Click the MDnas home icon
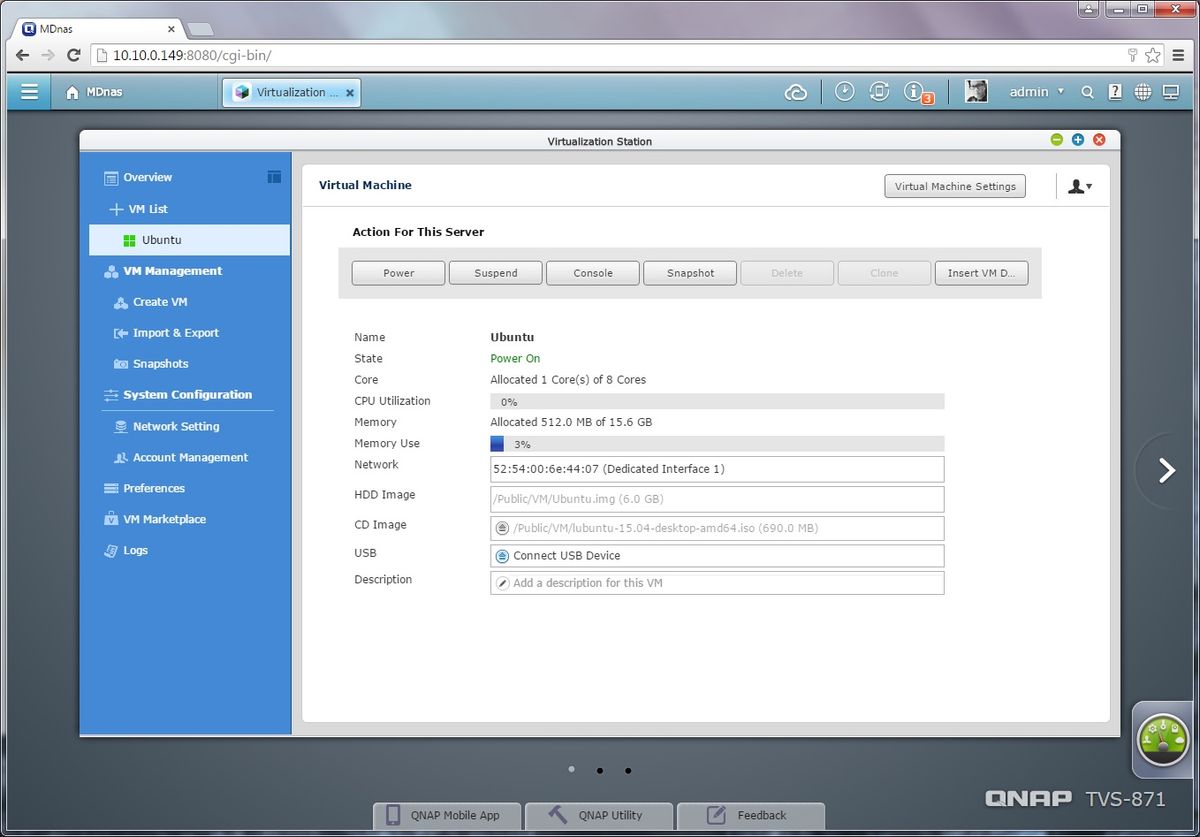The width and height of the screenshot is (1200, 837). coord(72,93)
